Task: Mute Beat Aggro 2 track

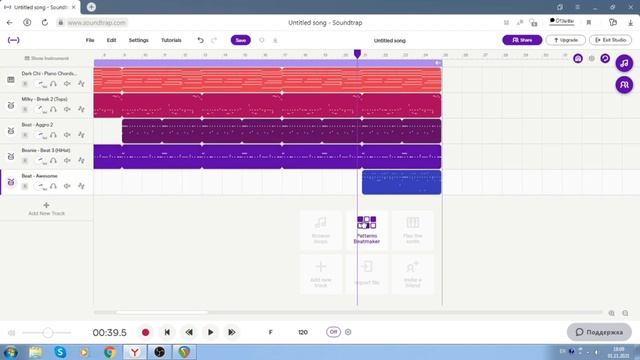Action: point(67,135)
